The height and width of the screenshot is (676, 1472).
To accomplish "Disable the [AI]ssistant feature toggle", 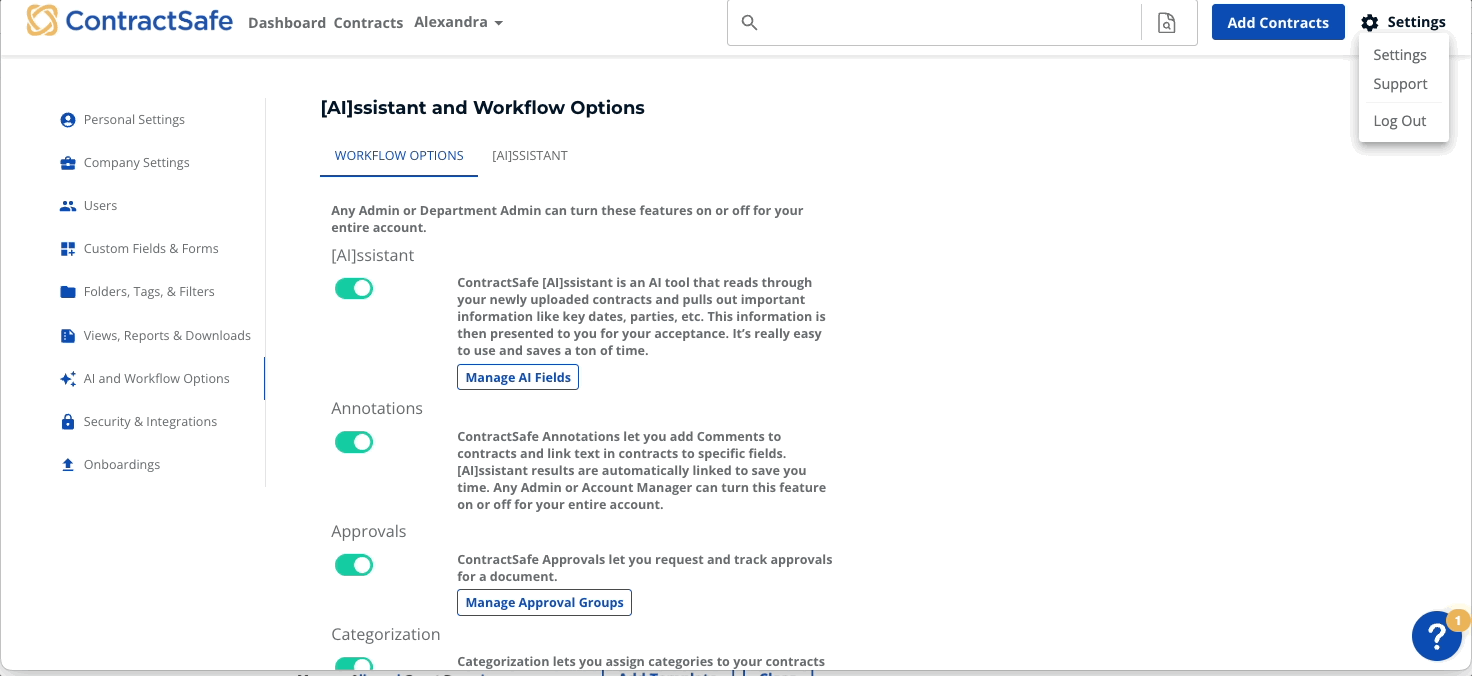I will [354, 288].
